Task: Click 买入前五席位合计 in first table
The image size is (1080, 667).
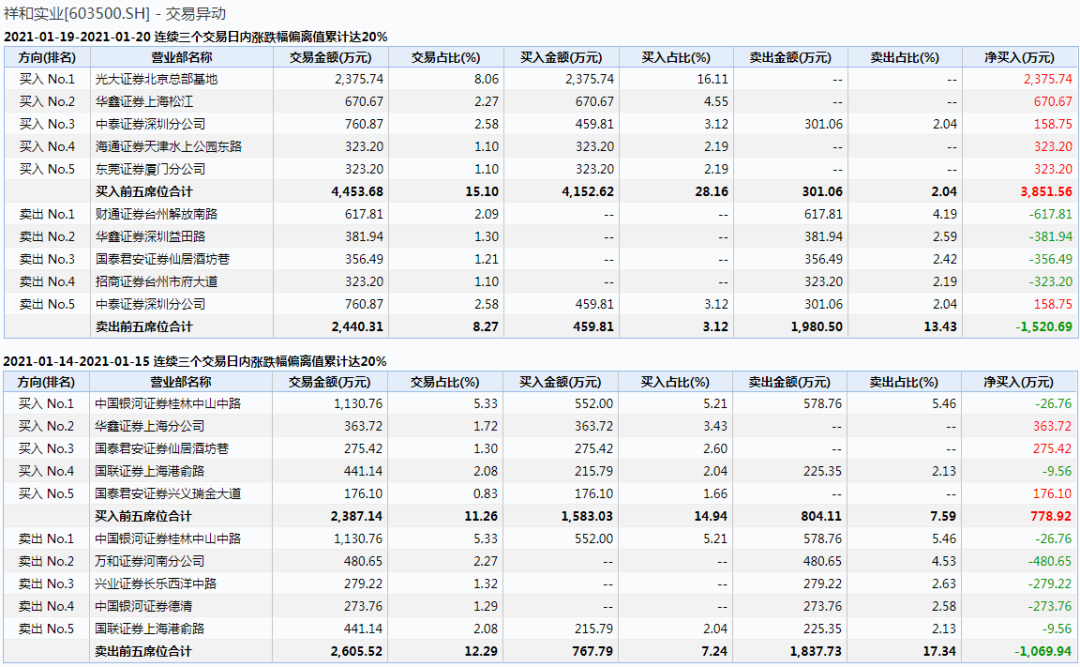Action: 144,192
